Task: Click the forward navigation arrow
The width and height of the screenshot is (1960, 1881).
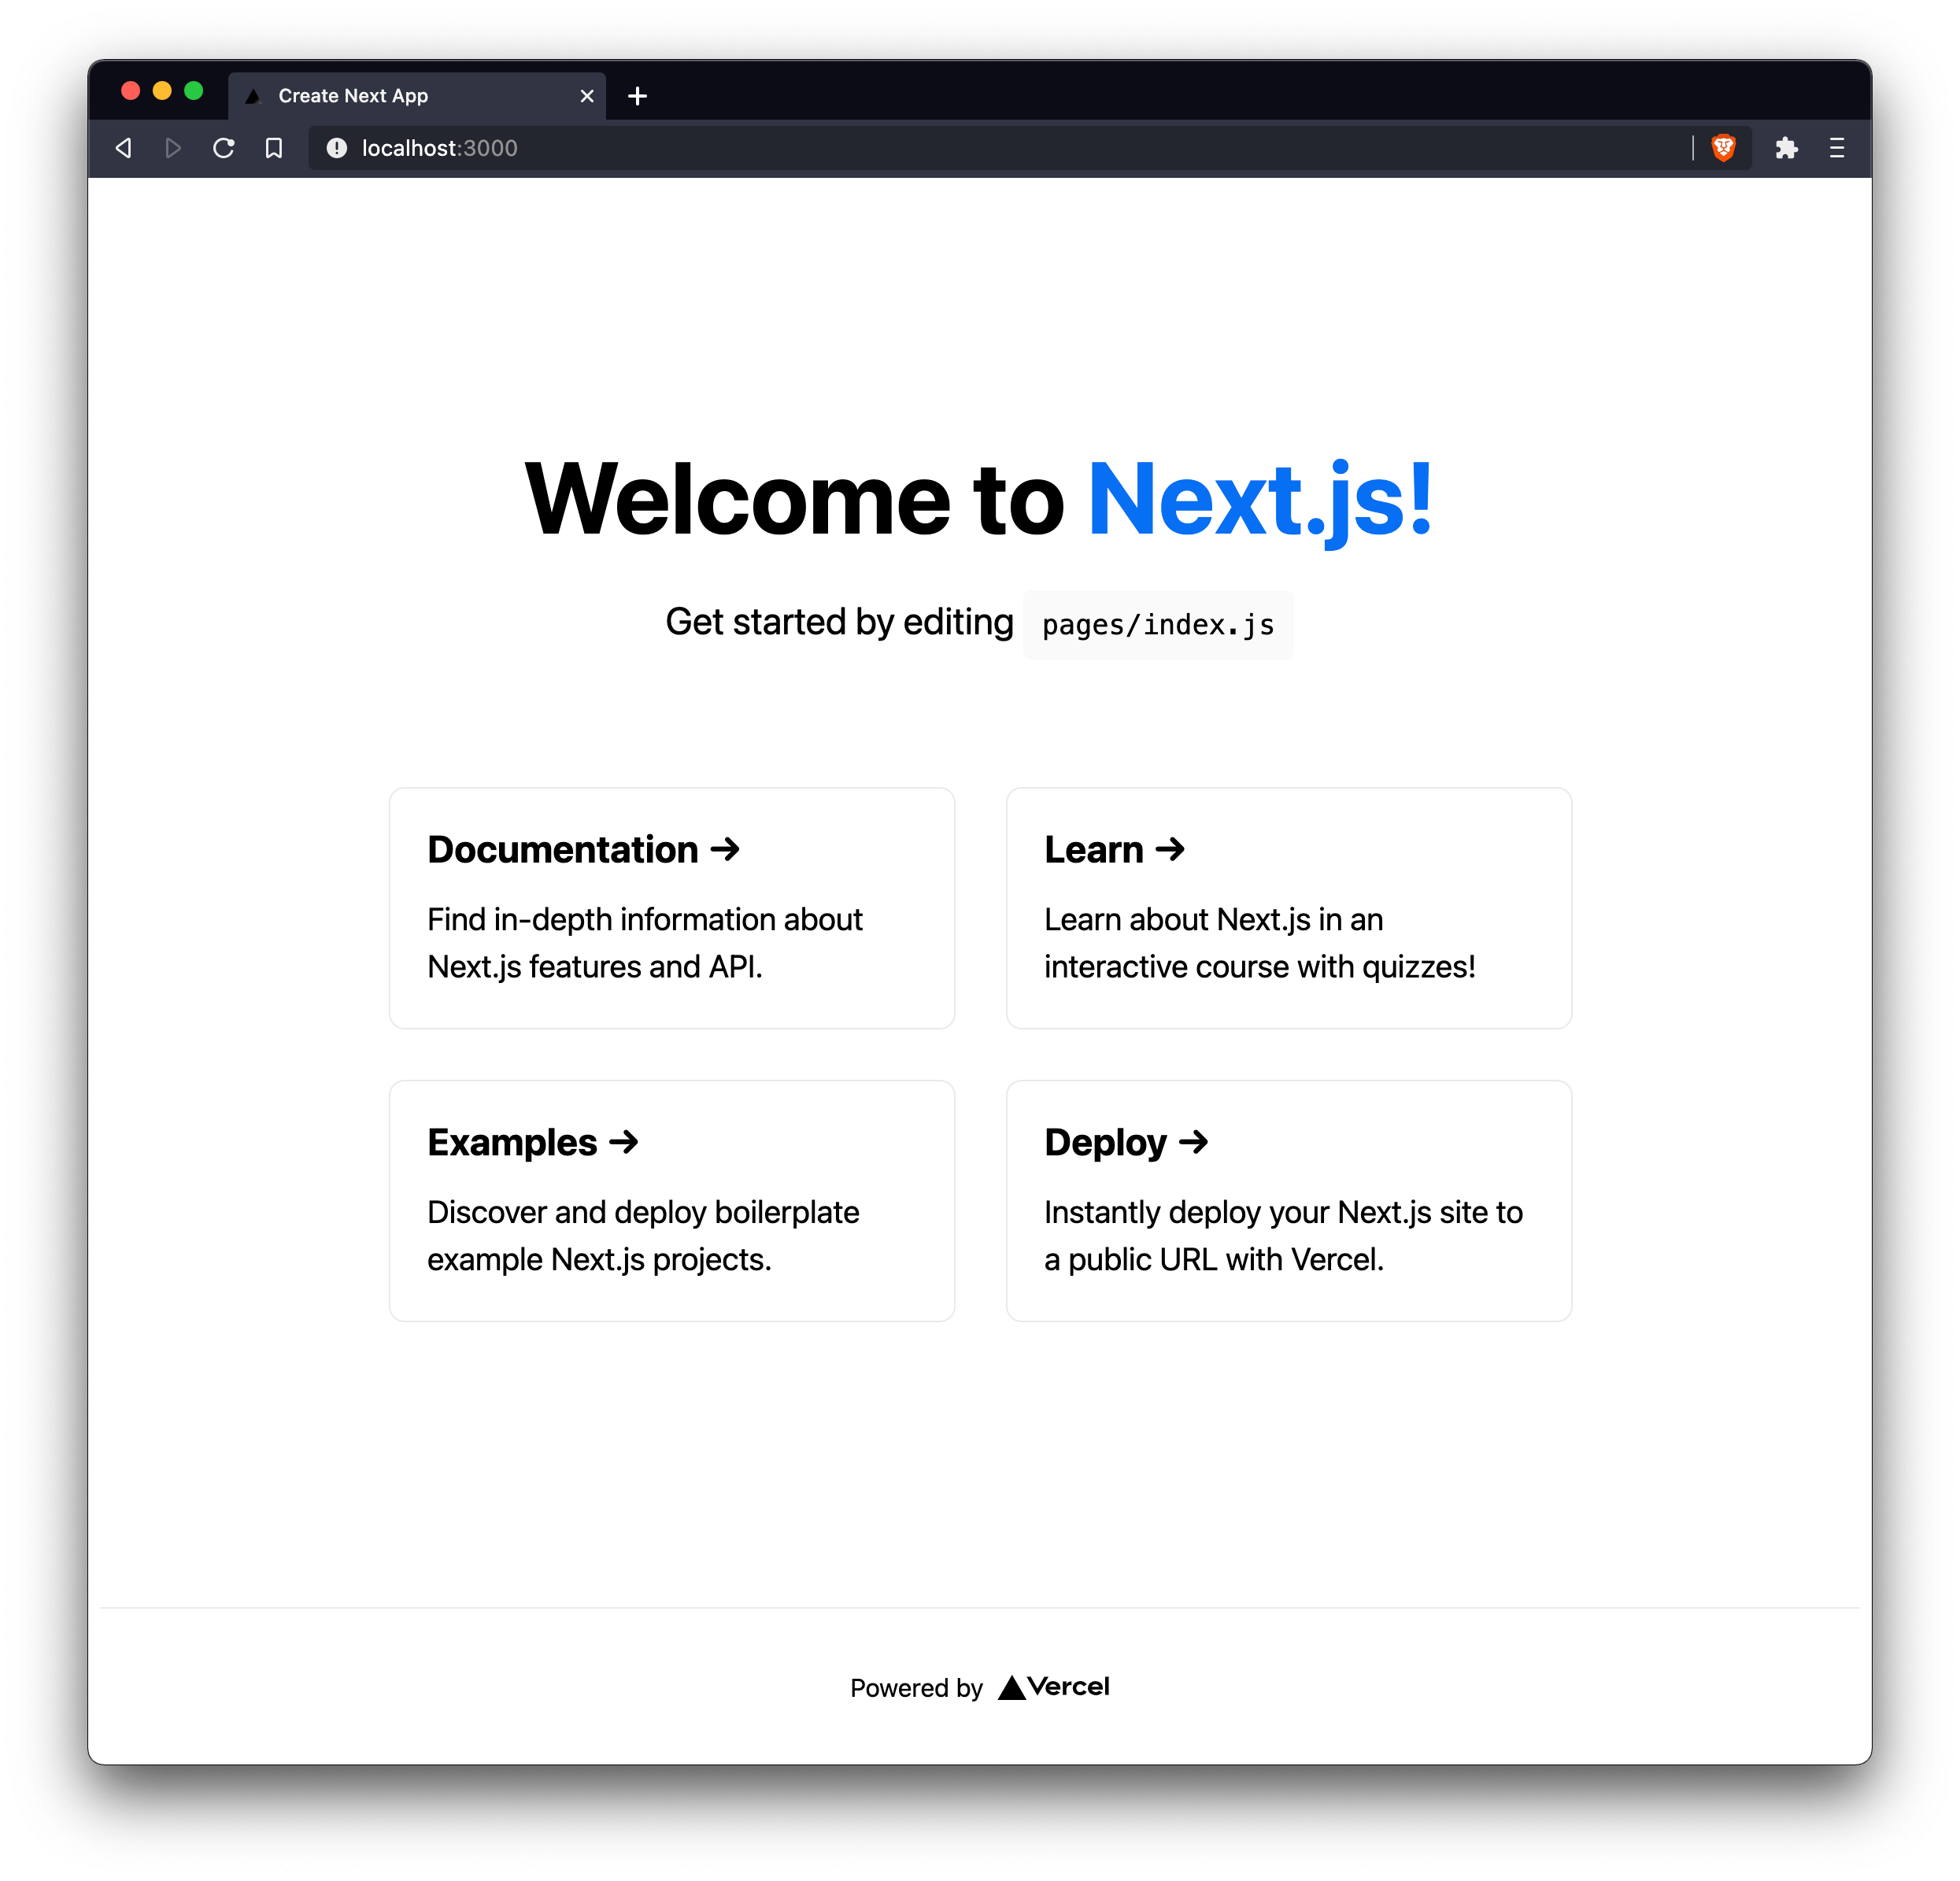Action: coord(173,148)
